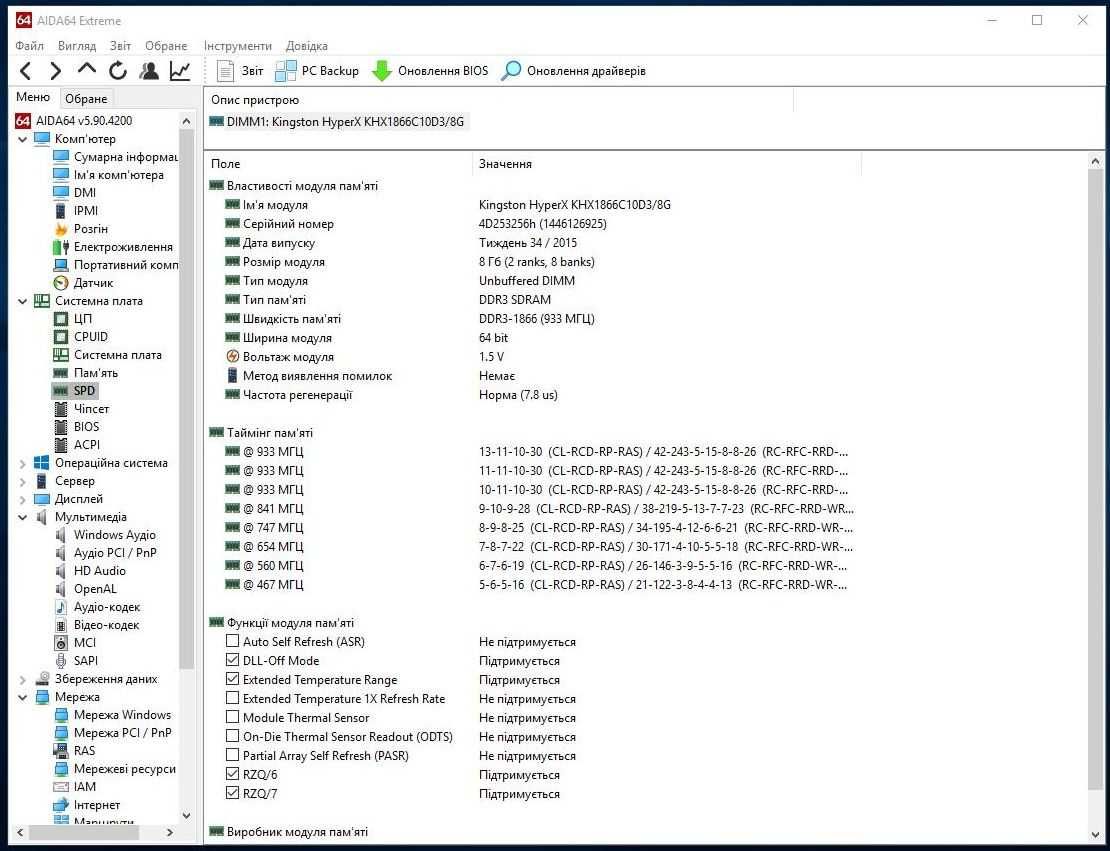Open the Звіт menu in menu bar
1110x851 pixels.
tap(120, 45)
